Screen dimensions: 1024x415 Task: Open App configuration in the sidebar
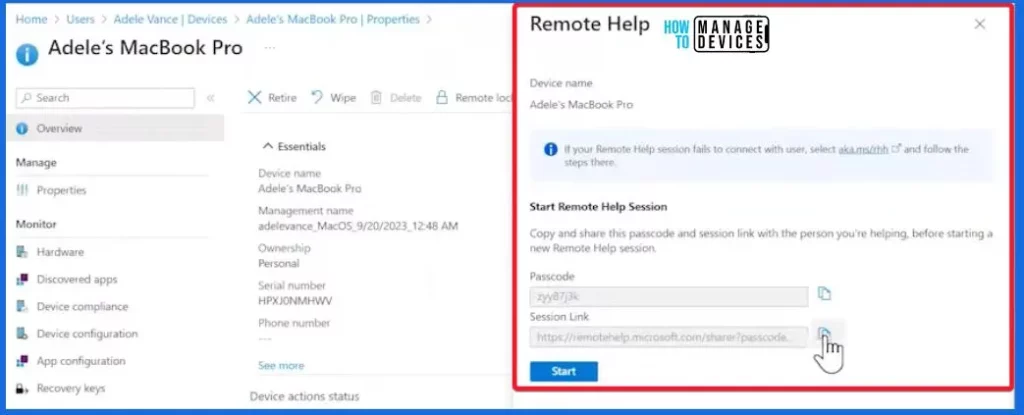tap(81, 361)
